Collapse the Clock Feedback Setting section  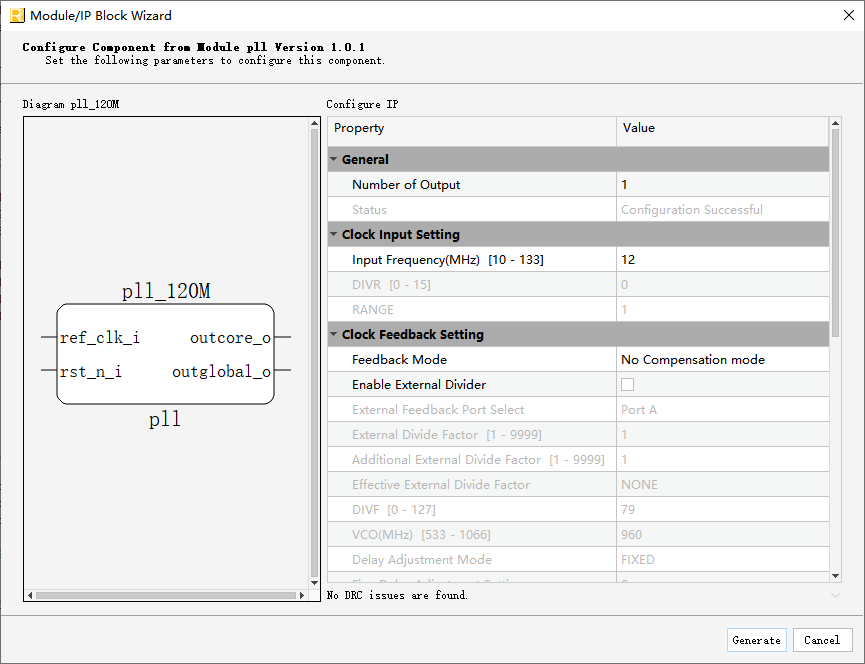pos(333,335)
